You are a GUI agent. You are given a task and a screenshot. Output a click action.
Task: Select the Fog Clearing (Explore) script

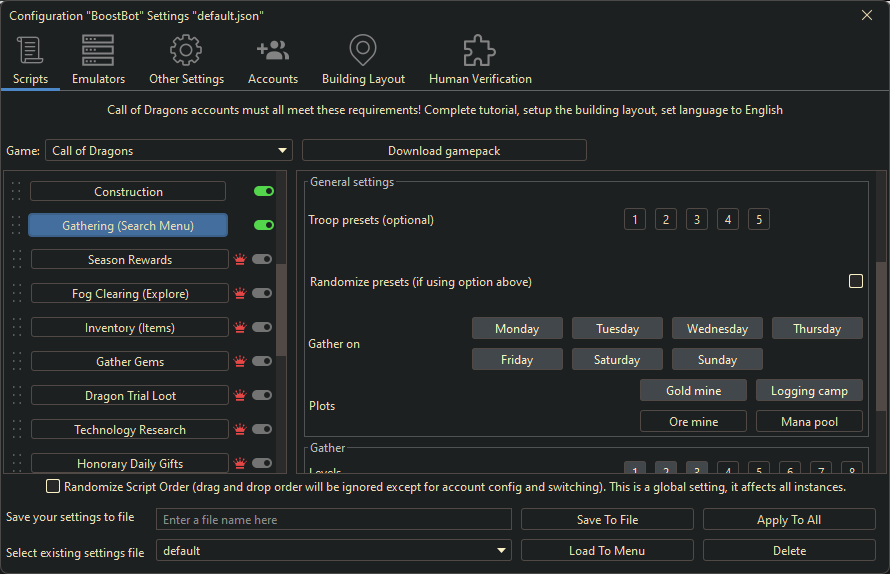[130, 294]
